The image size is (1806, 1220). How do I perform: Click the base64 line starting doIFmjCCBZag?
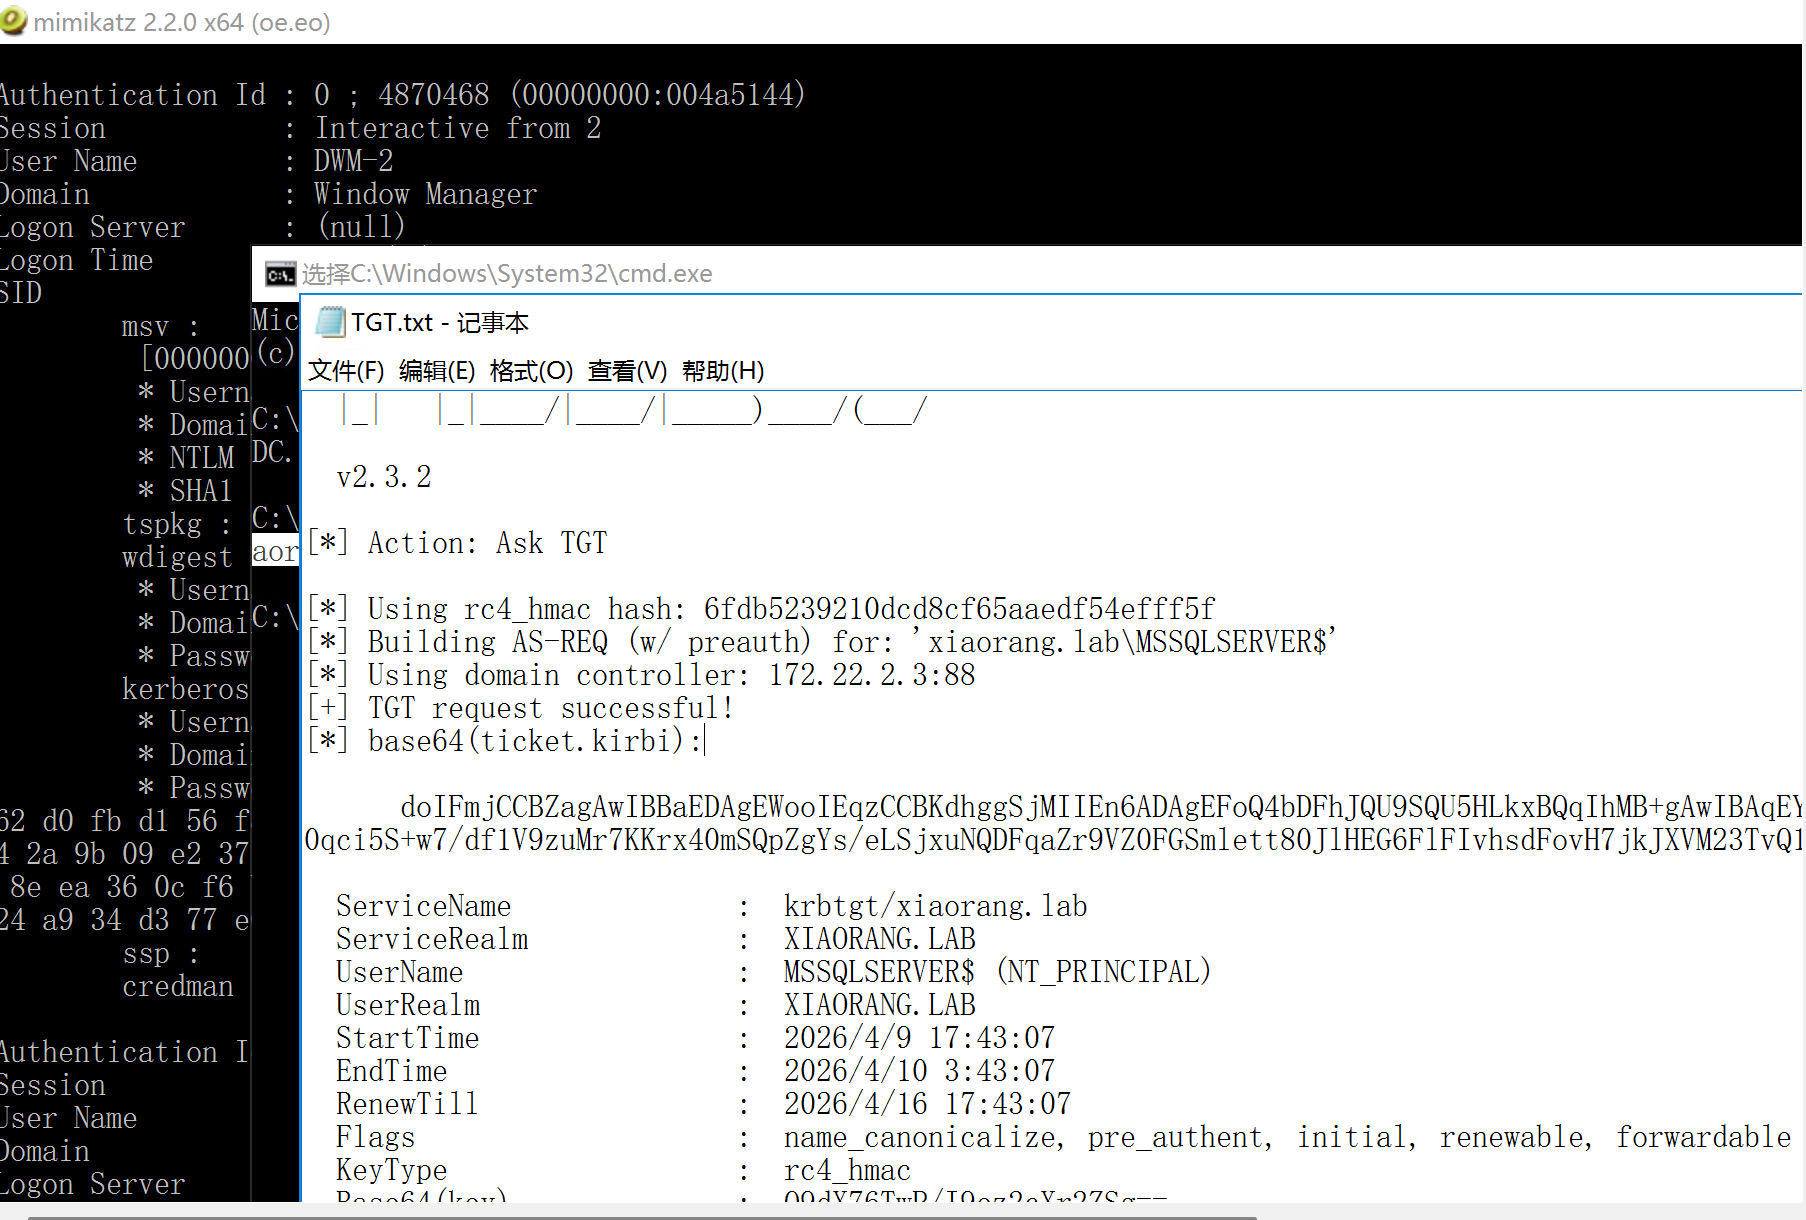point(1101,807)
